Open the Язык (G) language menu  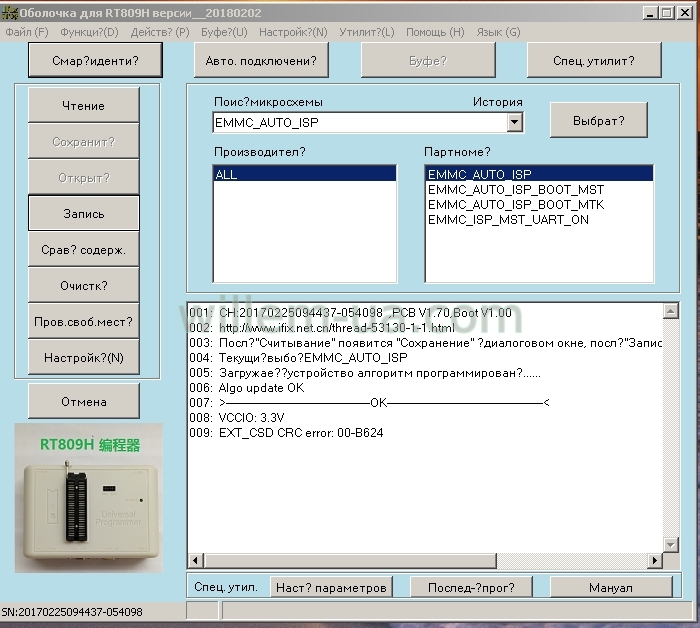tap(498, 32)
